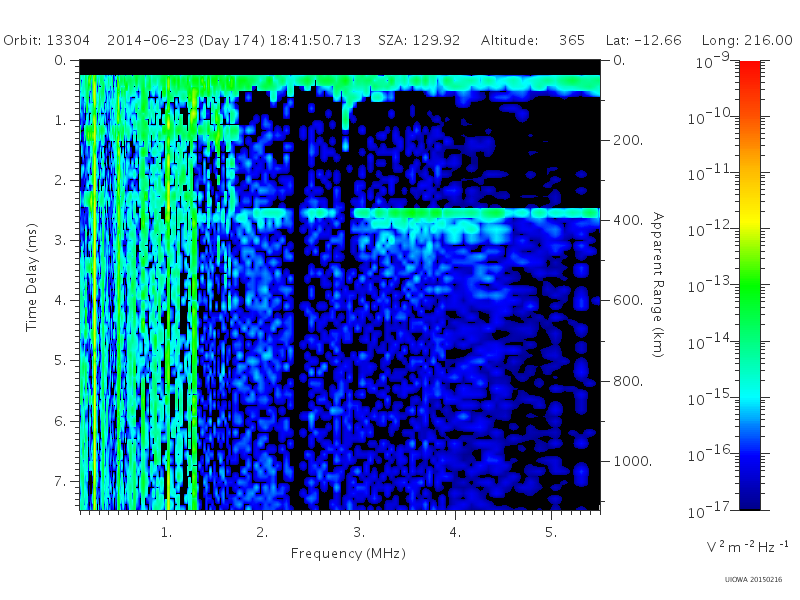Viewport: 800px width, 600px height.
Task: Click the 5. tick label on frequency axis
Action: coord(551,532)
